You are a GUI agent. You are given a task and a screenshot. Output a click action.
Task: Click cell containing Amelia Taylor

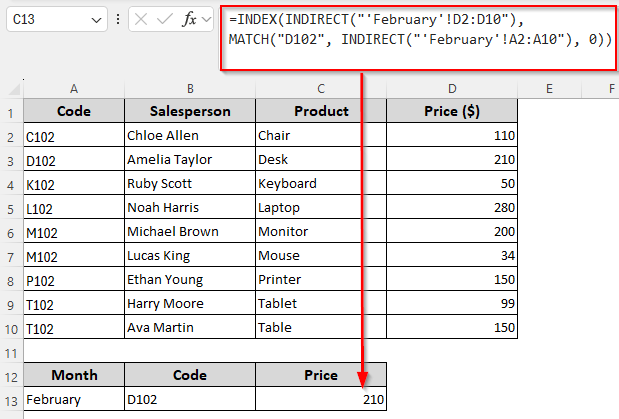pyautogui.click(x=189, y=159)
